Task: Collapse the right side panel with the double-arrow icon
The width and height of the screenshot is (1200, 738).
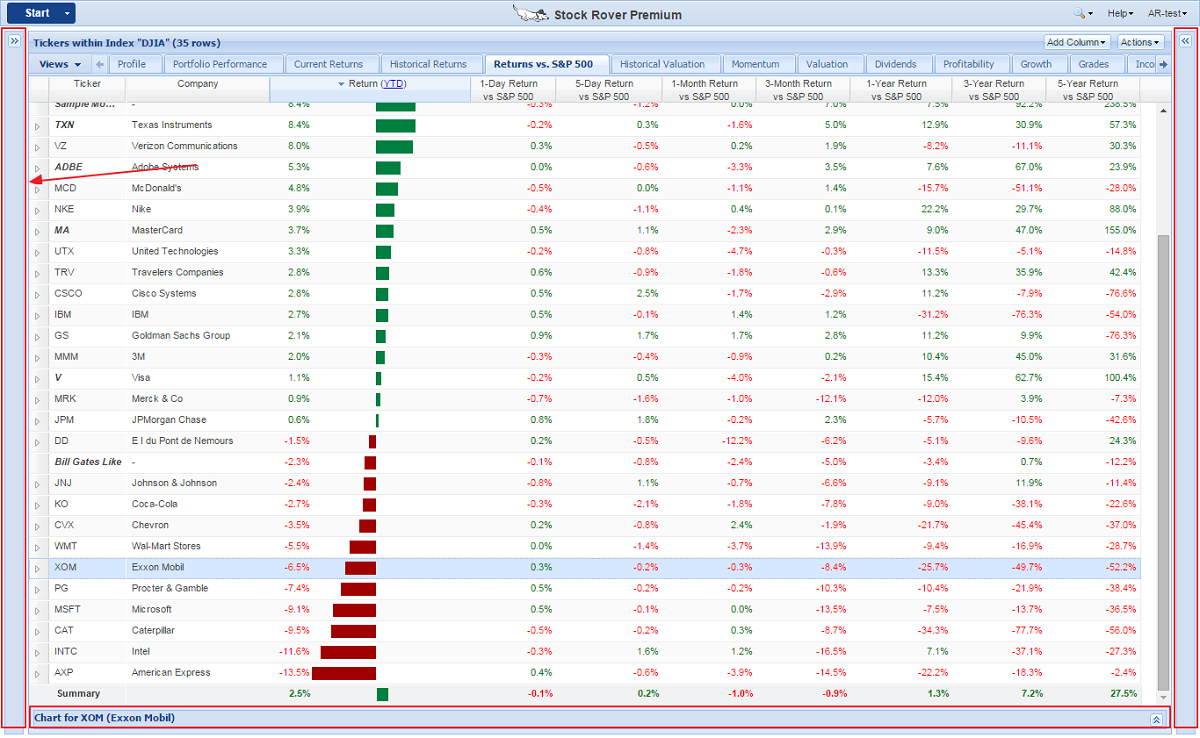Action: (1185, 41)
